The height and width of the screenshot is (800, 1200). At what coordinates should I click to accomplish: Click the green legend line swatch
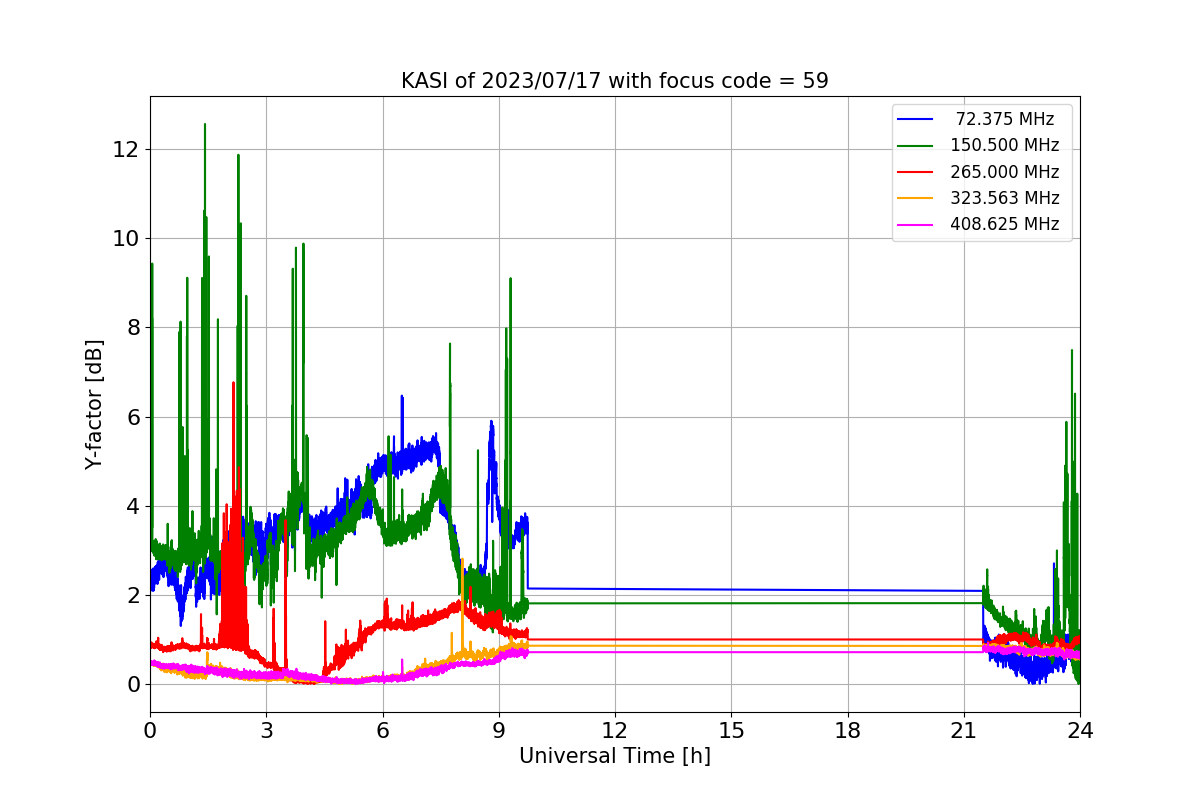click(x=915, y=146)
